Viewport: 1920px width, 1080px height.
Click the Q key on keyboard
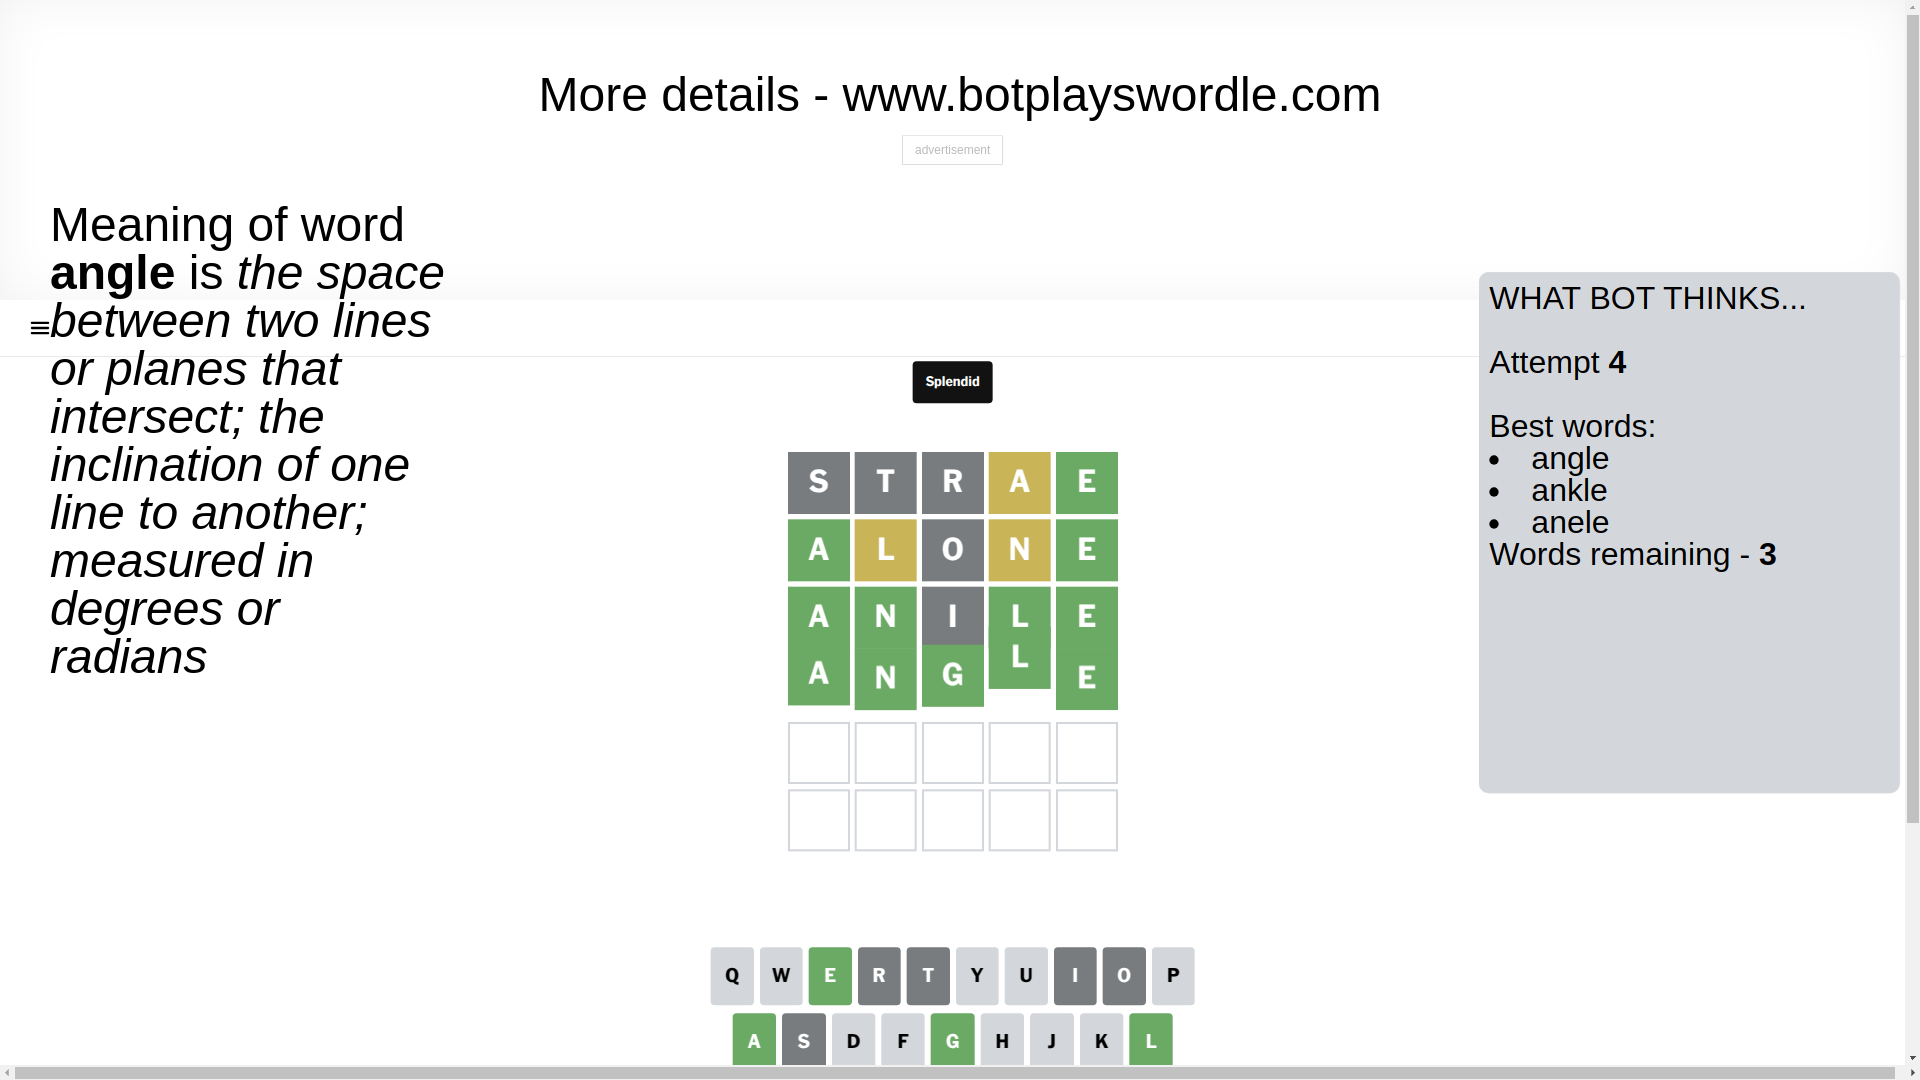pyautogui.click(x=732, y=976)
